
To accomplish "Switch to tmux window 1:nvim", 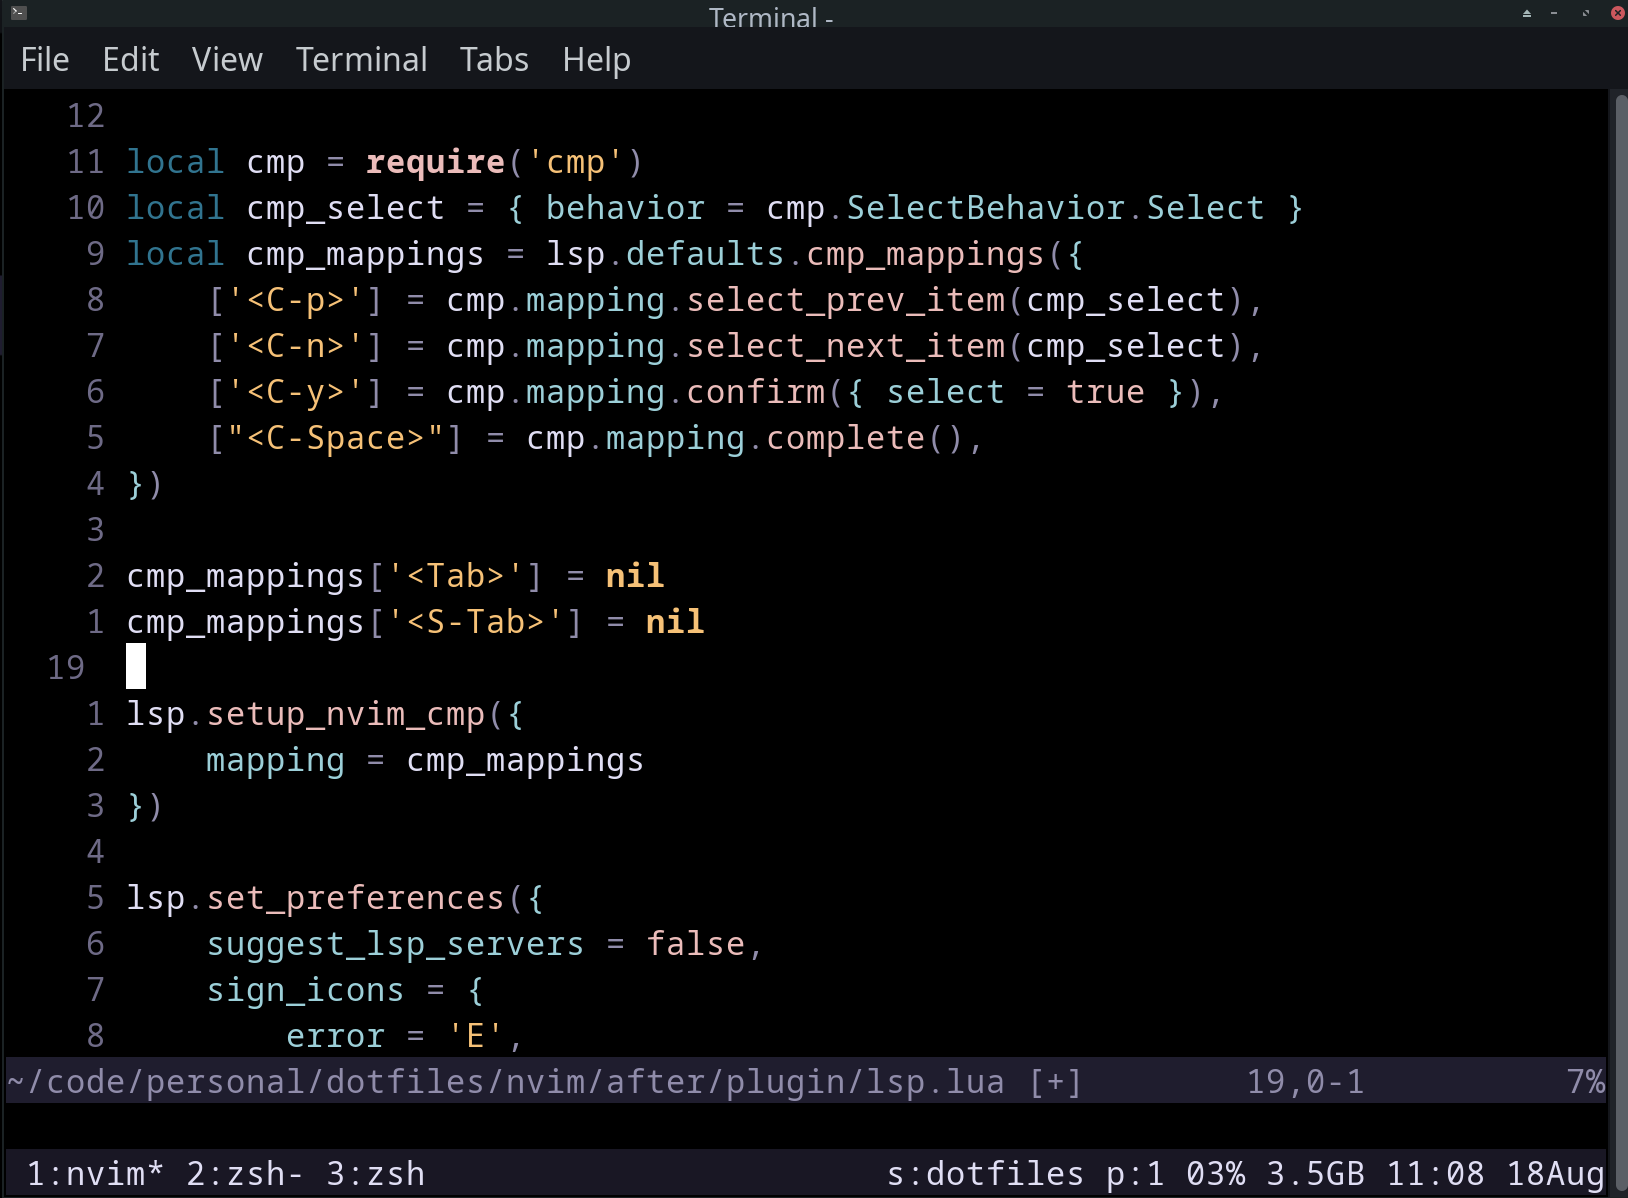I will 95,1173.
